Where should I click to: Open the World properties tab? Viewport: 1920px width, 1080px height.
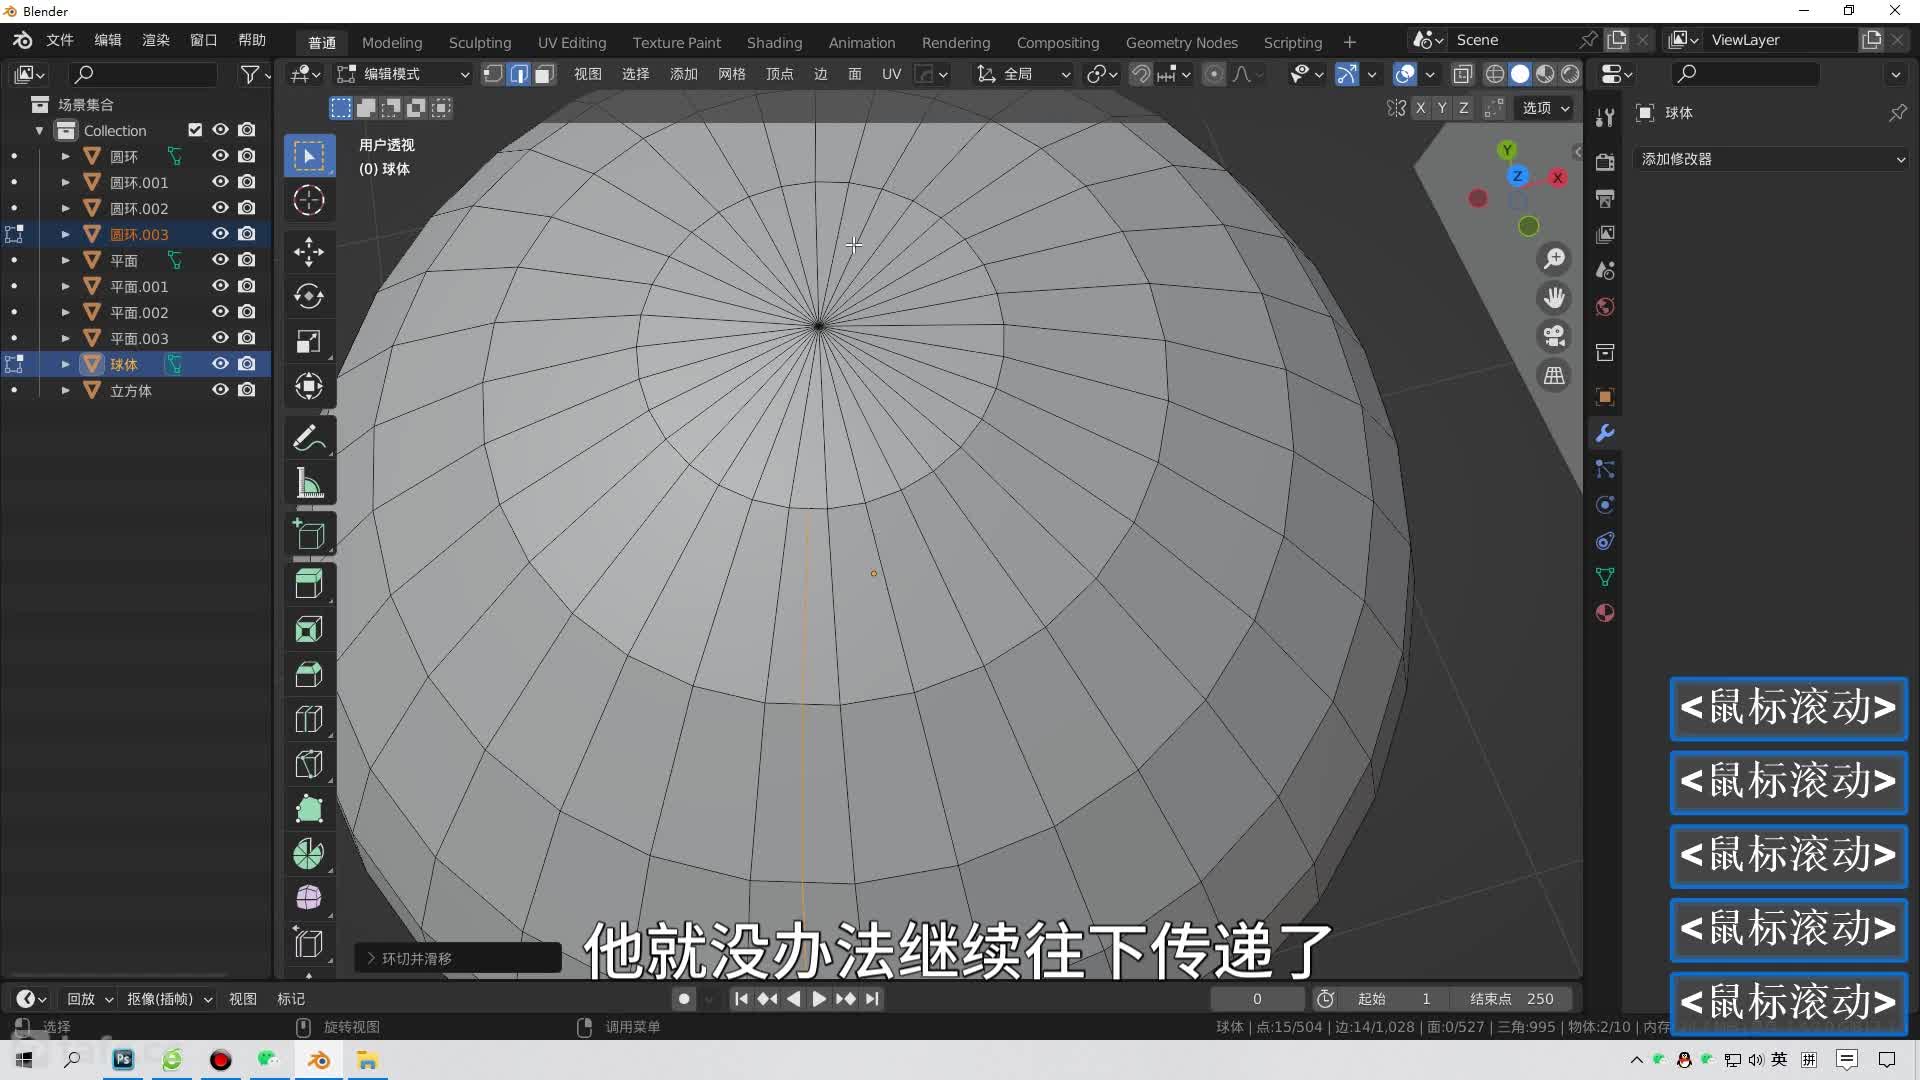[1605, 307]
